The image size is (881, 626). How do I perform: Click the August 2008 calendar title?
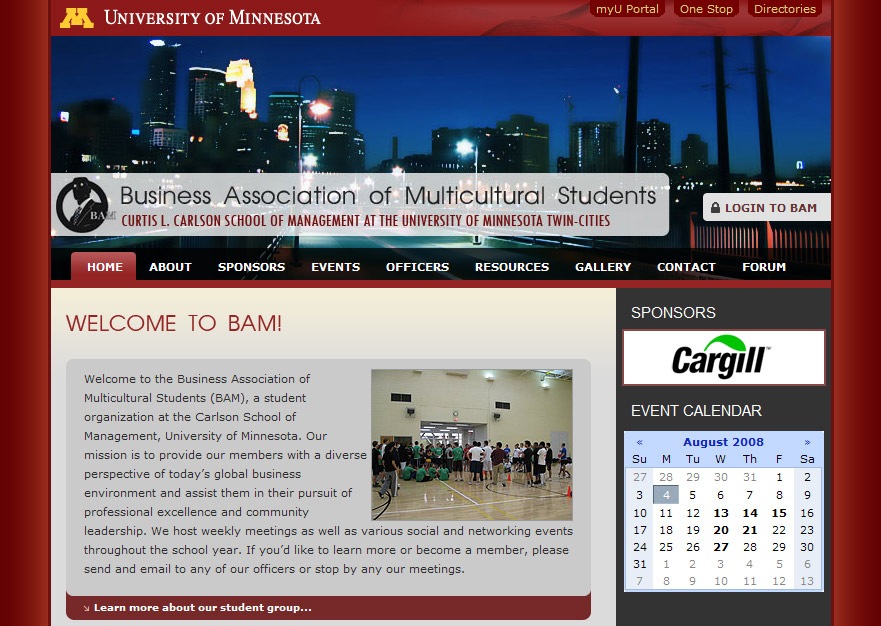point(723,442)
